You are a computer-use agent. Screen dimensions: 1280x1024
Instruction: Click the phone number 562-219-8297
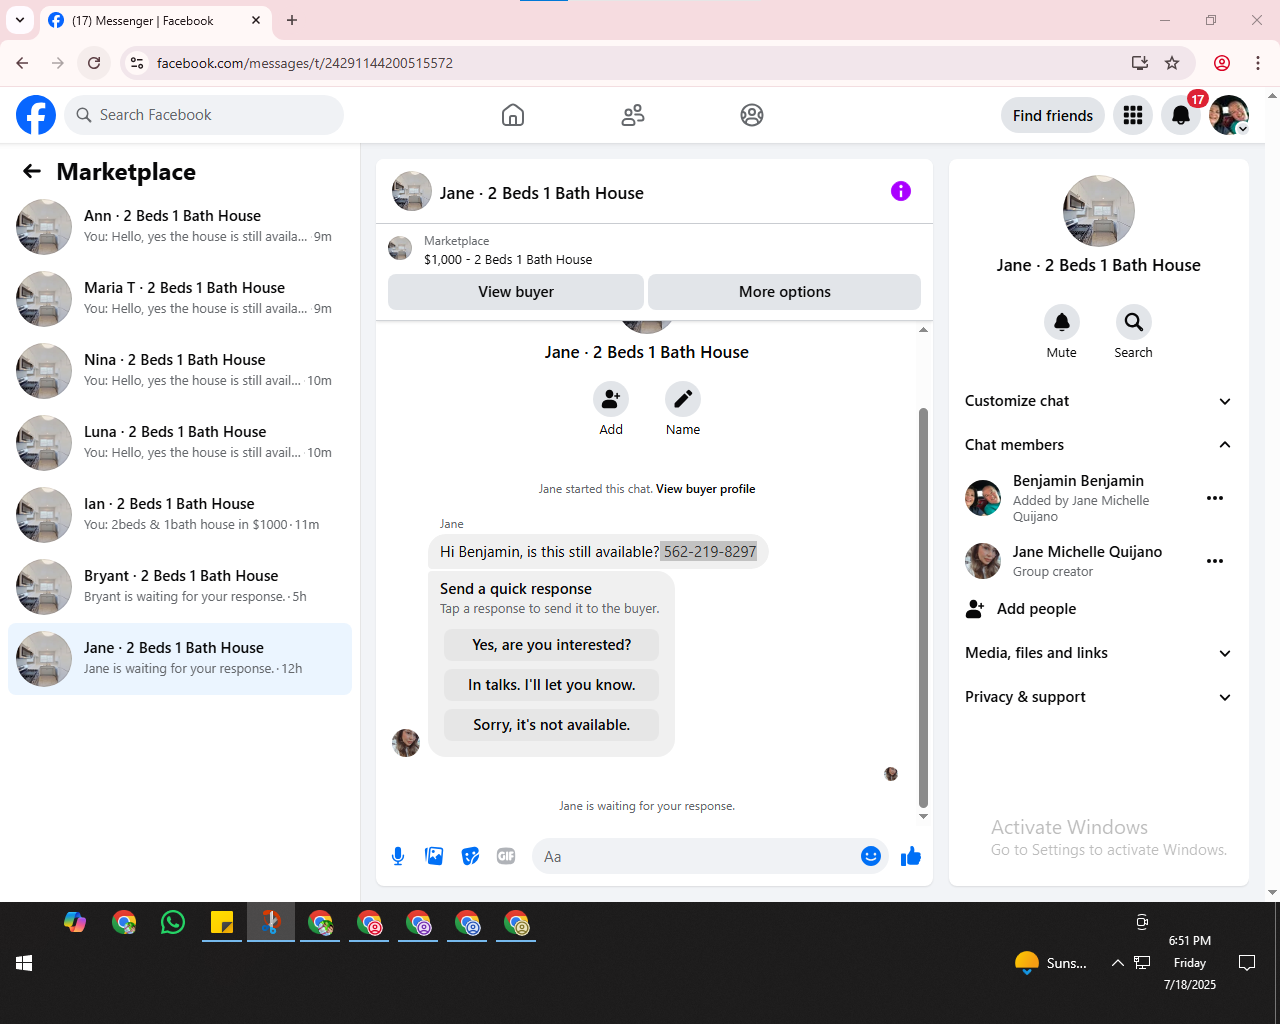pyautogui.click(x=710, y=552)
